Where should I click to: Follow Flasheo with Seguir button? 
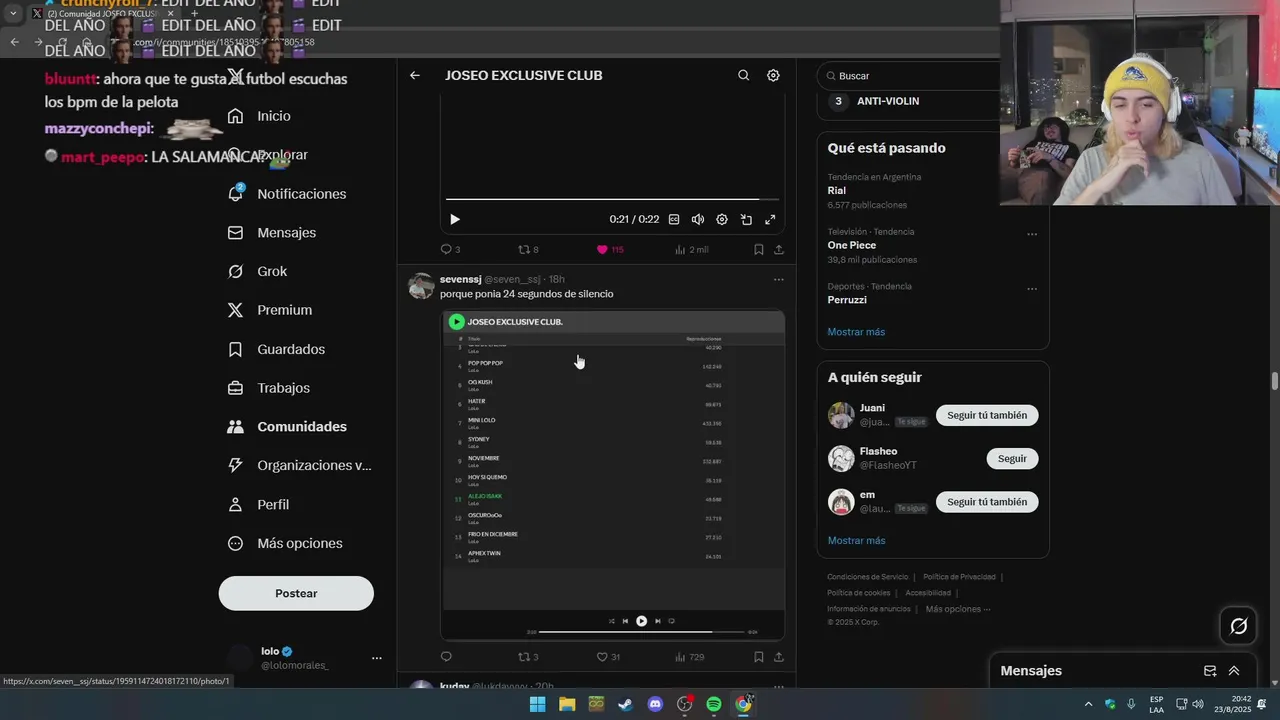click(x=1012, y=458)
